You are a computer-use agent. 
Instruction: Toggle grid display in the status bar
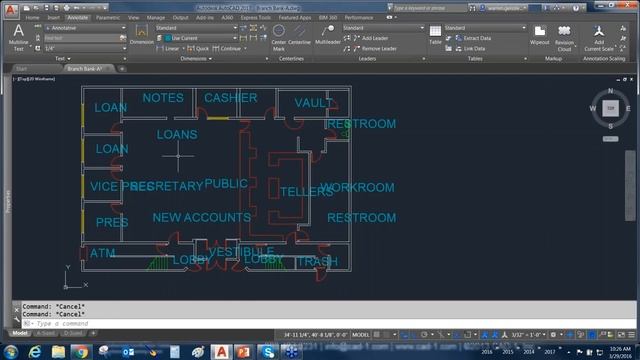coord(377,335)
